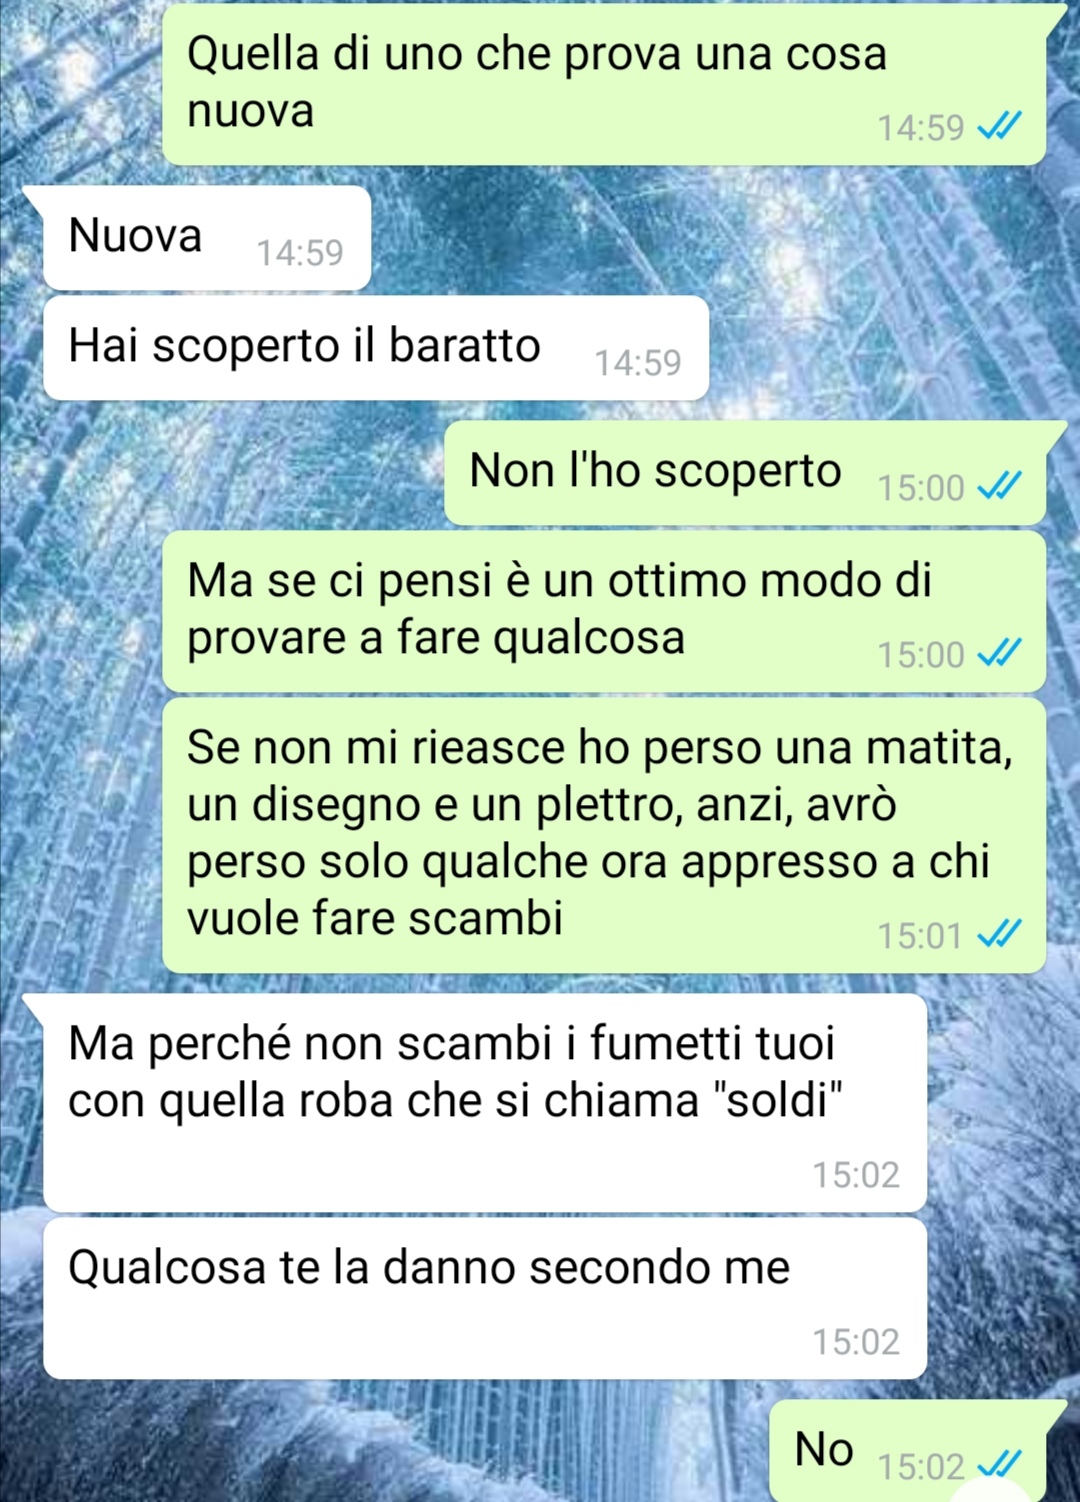Tap the 15:02 timestamp under 'soldi' message

pos(856,1174)
